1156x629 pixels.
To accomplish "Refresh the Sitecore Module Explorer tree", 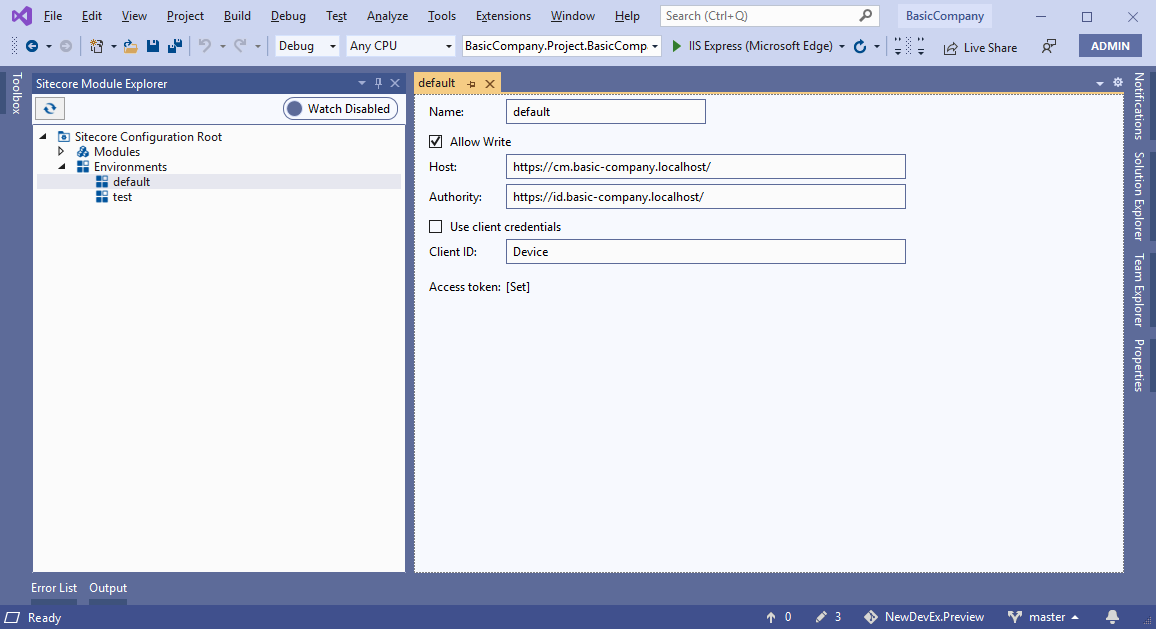I will tap(49, 108).
